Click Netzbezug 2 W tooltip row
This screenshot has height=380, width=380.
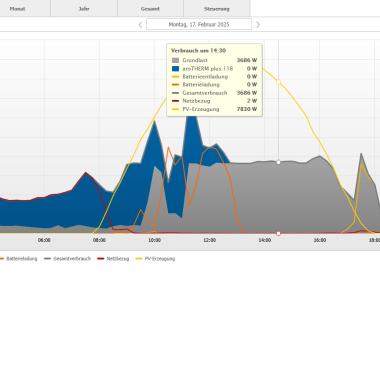pyautogui.click(x=214, y=101)
